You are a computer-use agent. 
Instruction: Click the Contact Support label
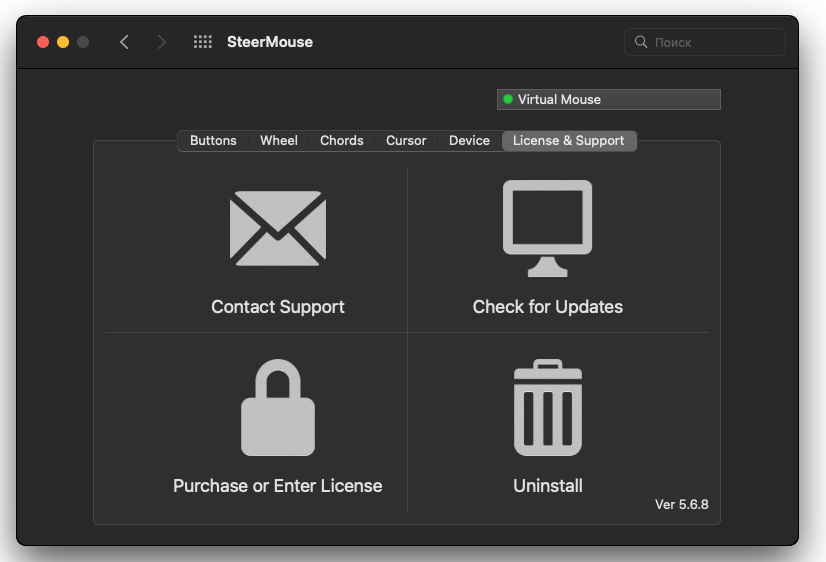click(278, 307)
